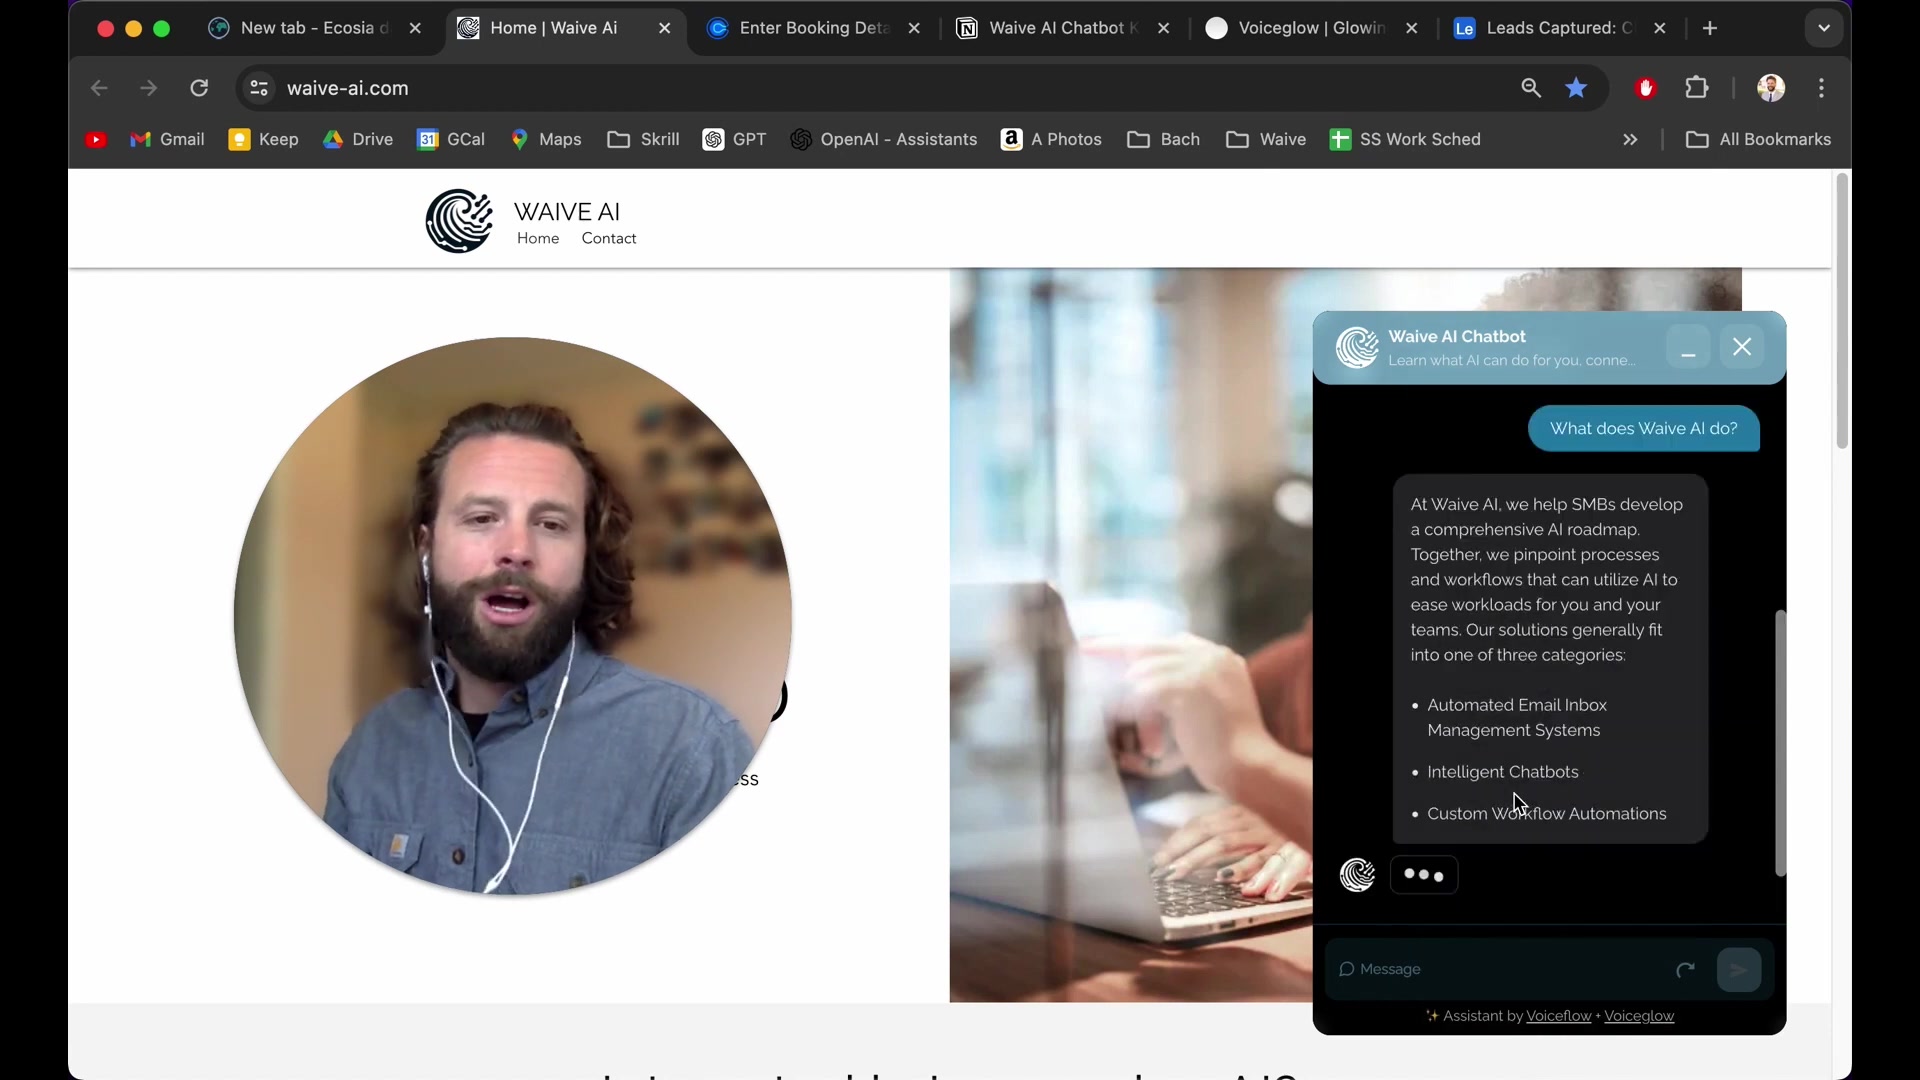Click the green macOS fullscreen window button
Viewport: 1920px width, 1080px height.
point(162,29)
